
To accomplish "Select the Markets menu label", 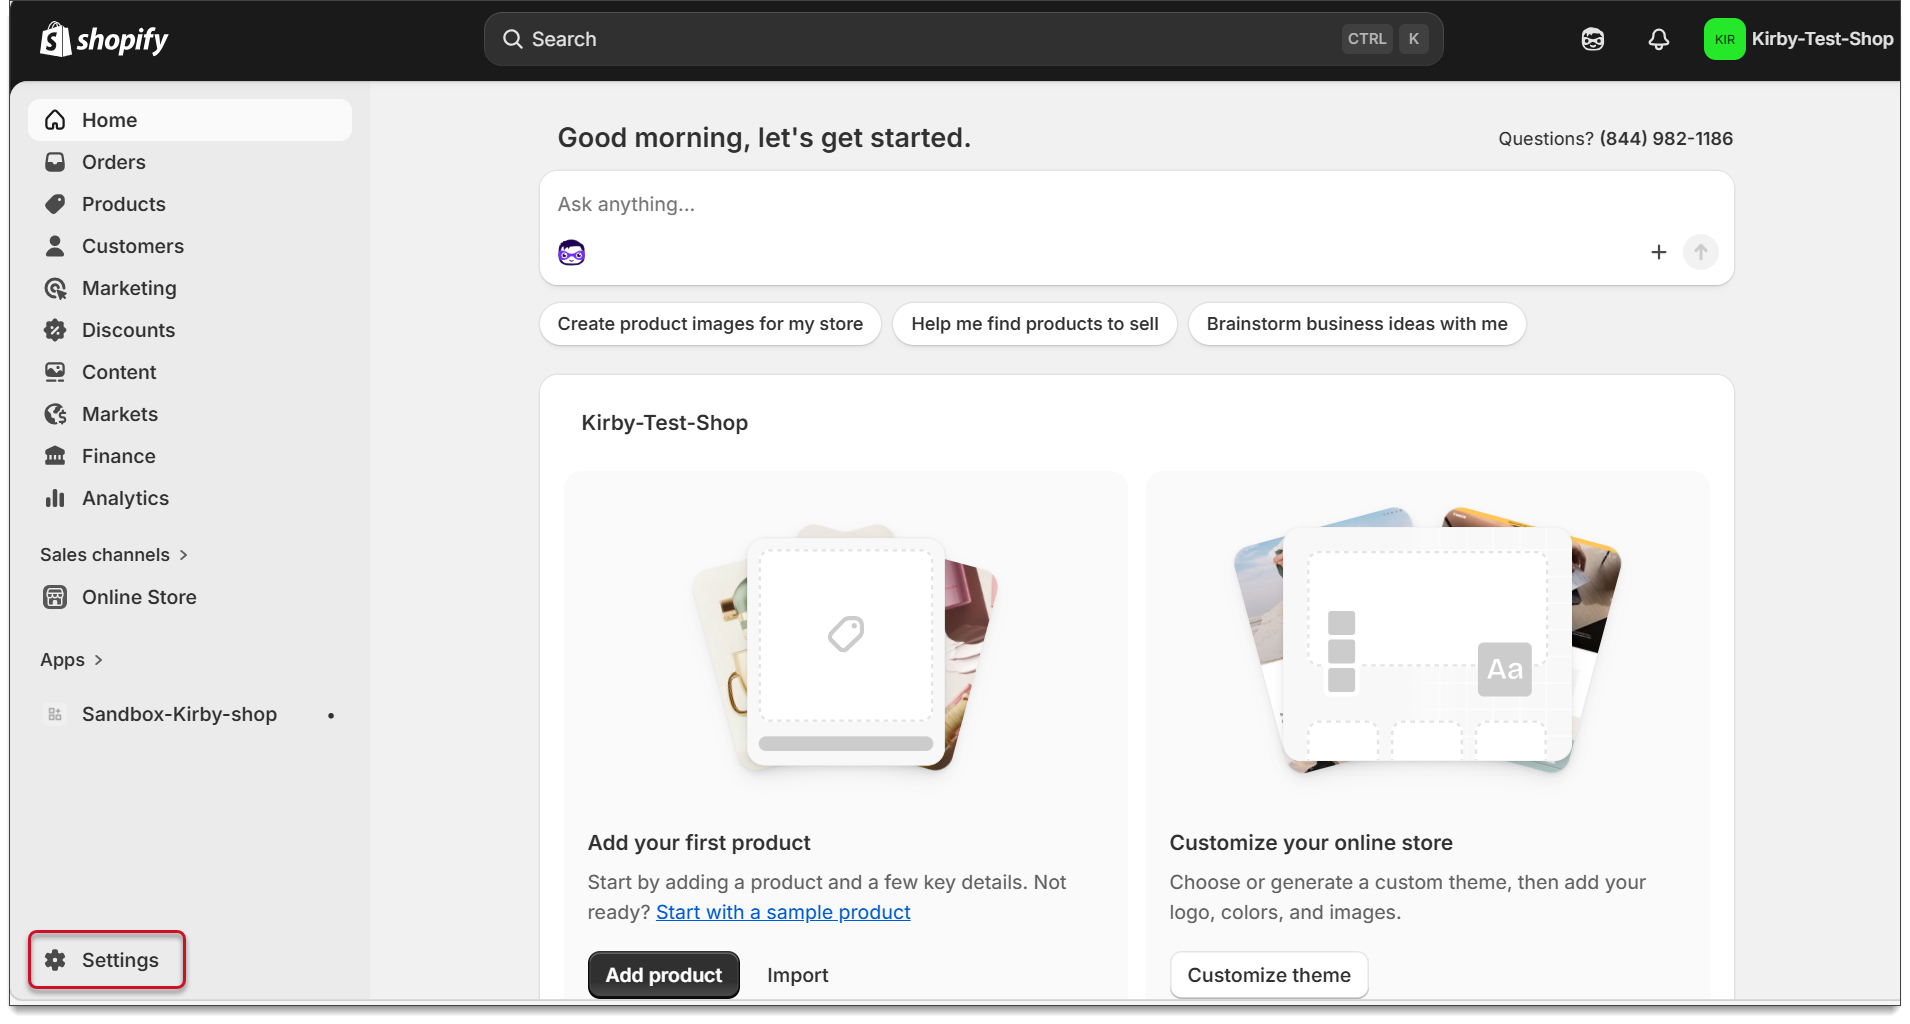I will [120, 414].
